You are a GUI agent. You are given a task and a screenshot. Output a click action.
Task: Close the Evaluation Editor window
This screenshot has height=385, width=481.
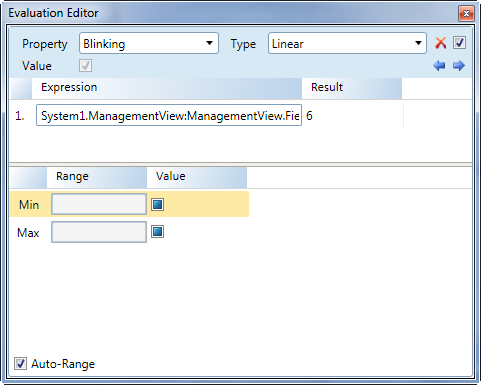pyautogui.click(x=466, y=14)
